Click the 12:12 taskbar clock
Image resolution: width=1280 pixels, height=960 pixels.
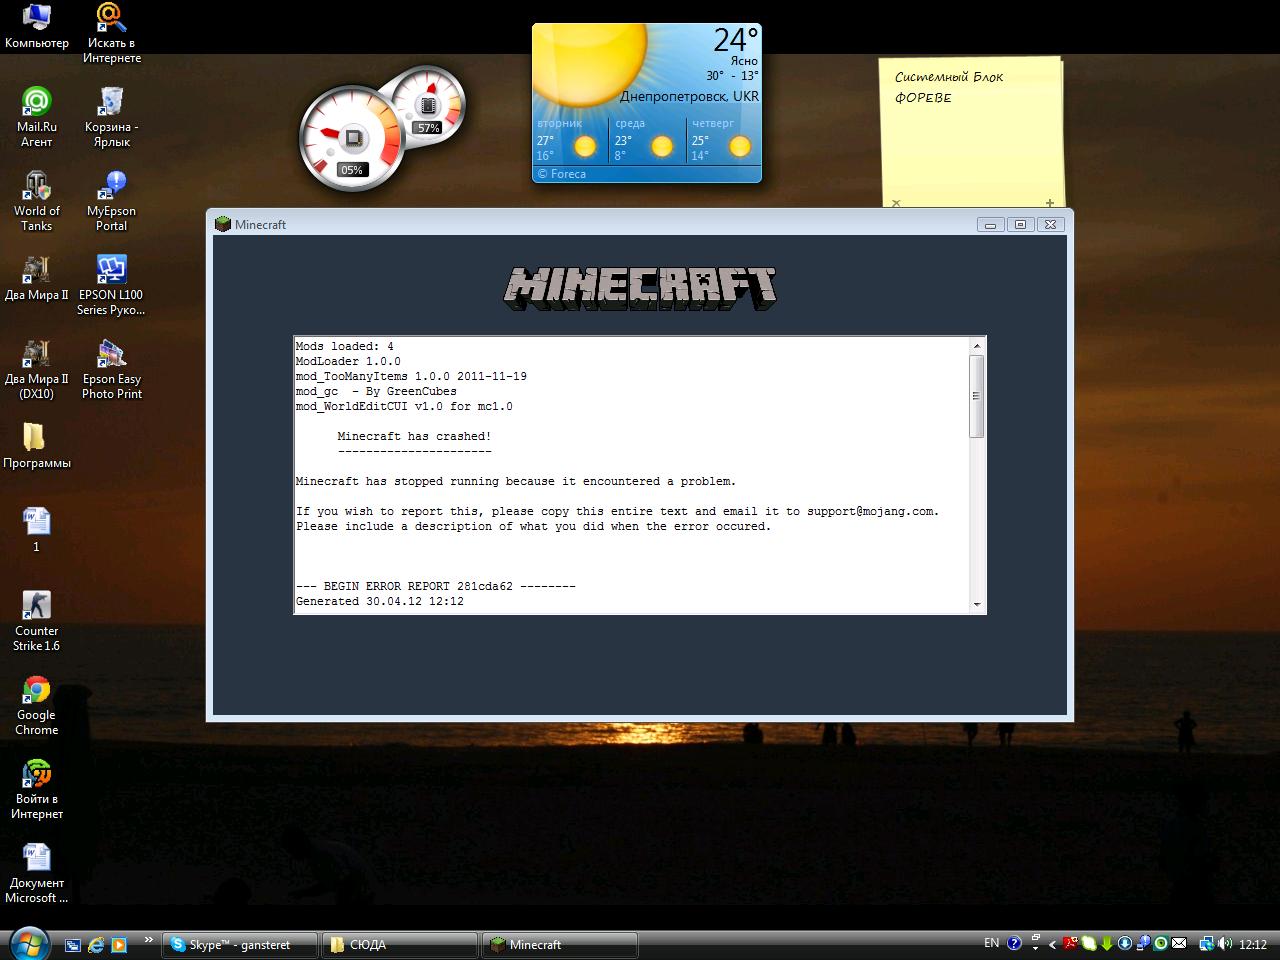pos(1253,944)
